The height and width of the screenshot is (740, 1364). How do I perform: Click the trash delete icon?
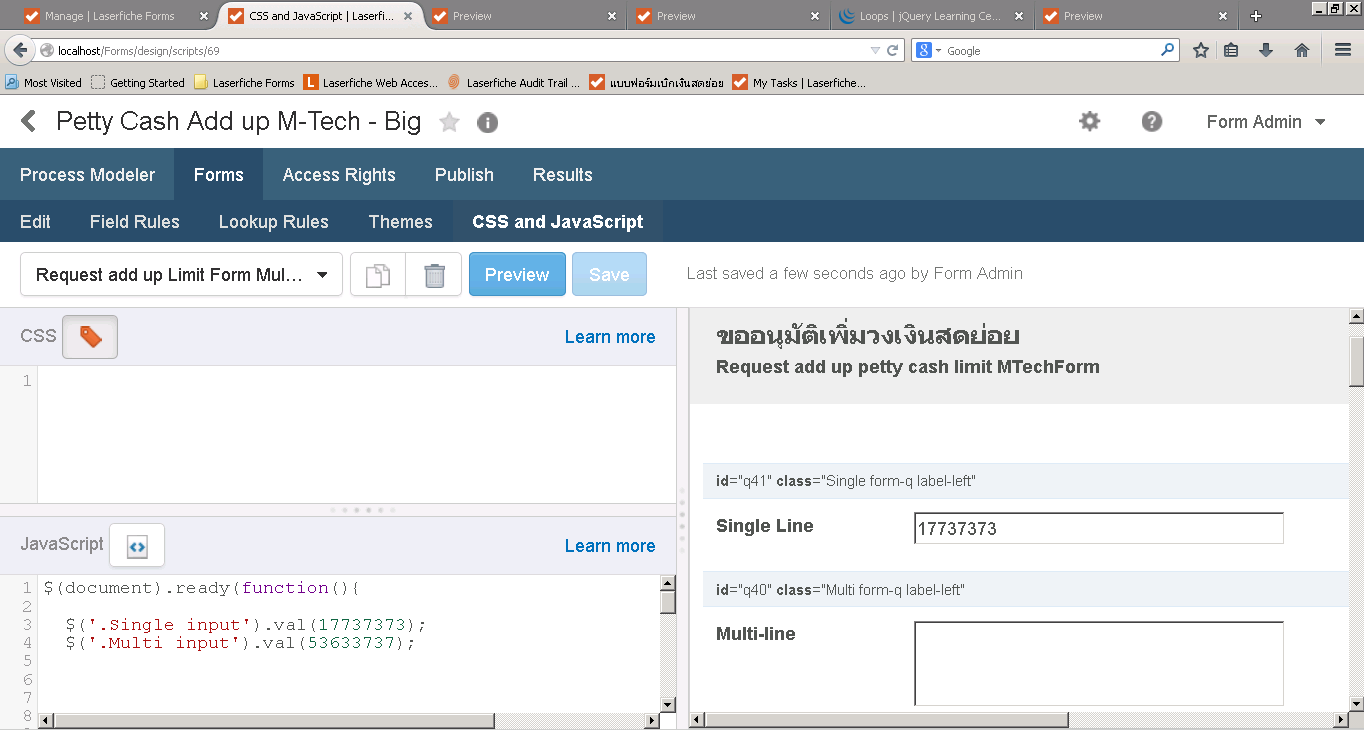tap(434, 275)
